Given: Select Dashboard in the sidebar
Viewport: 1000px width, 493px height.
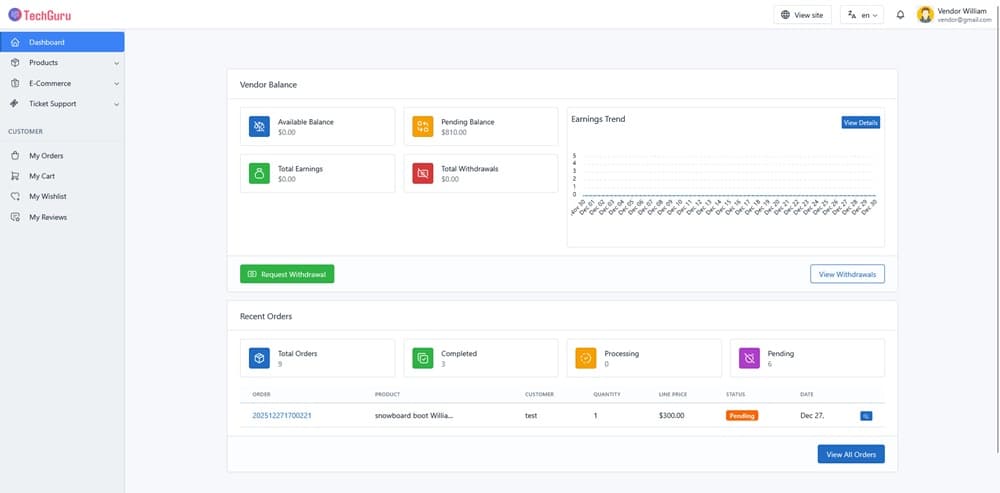Looking at the screenshot, I should click(x=62, y=42).
